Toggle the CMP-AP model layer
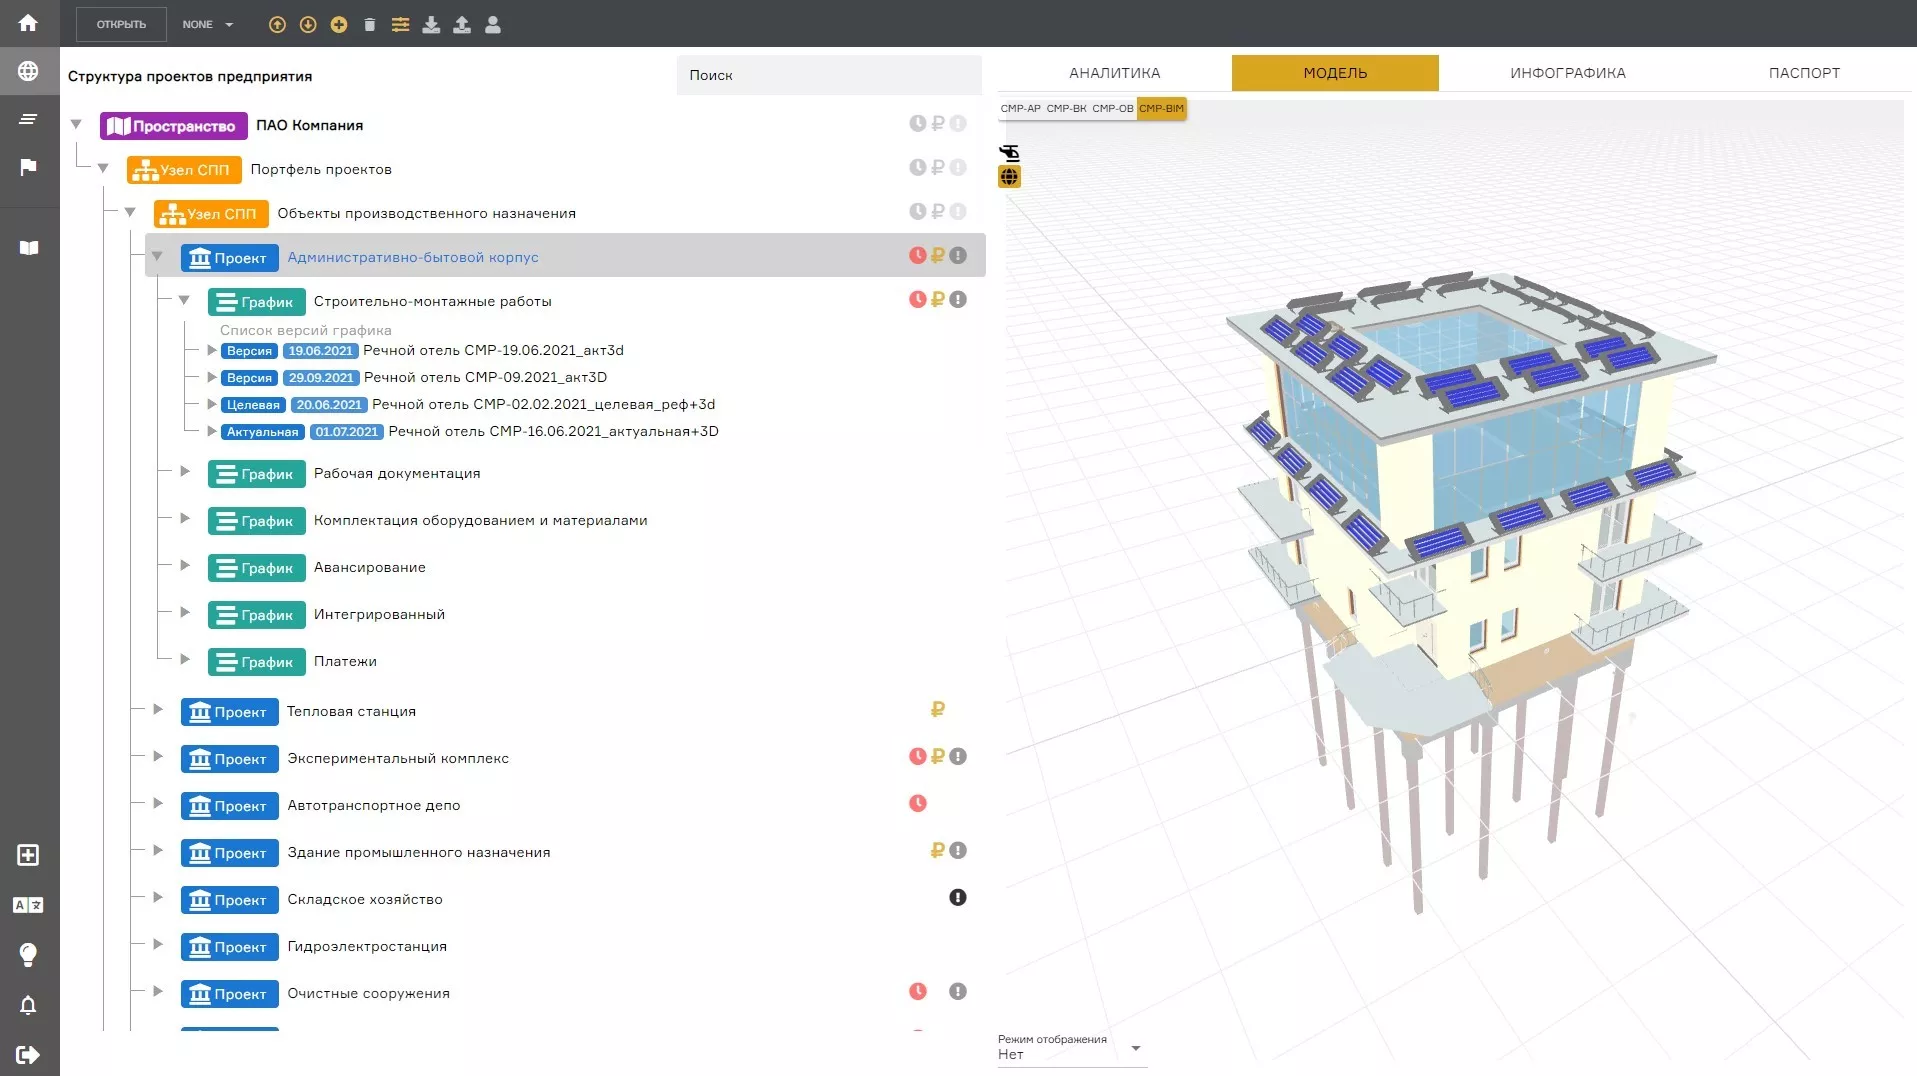The width and height of the screenshot is (1917, 1076). (1020, 109)
